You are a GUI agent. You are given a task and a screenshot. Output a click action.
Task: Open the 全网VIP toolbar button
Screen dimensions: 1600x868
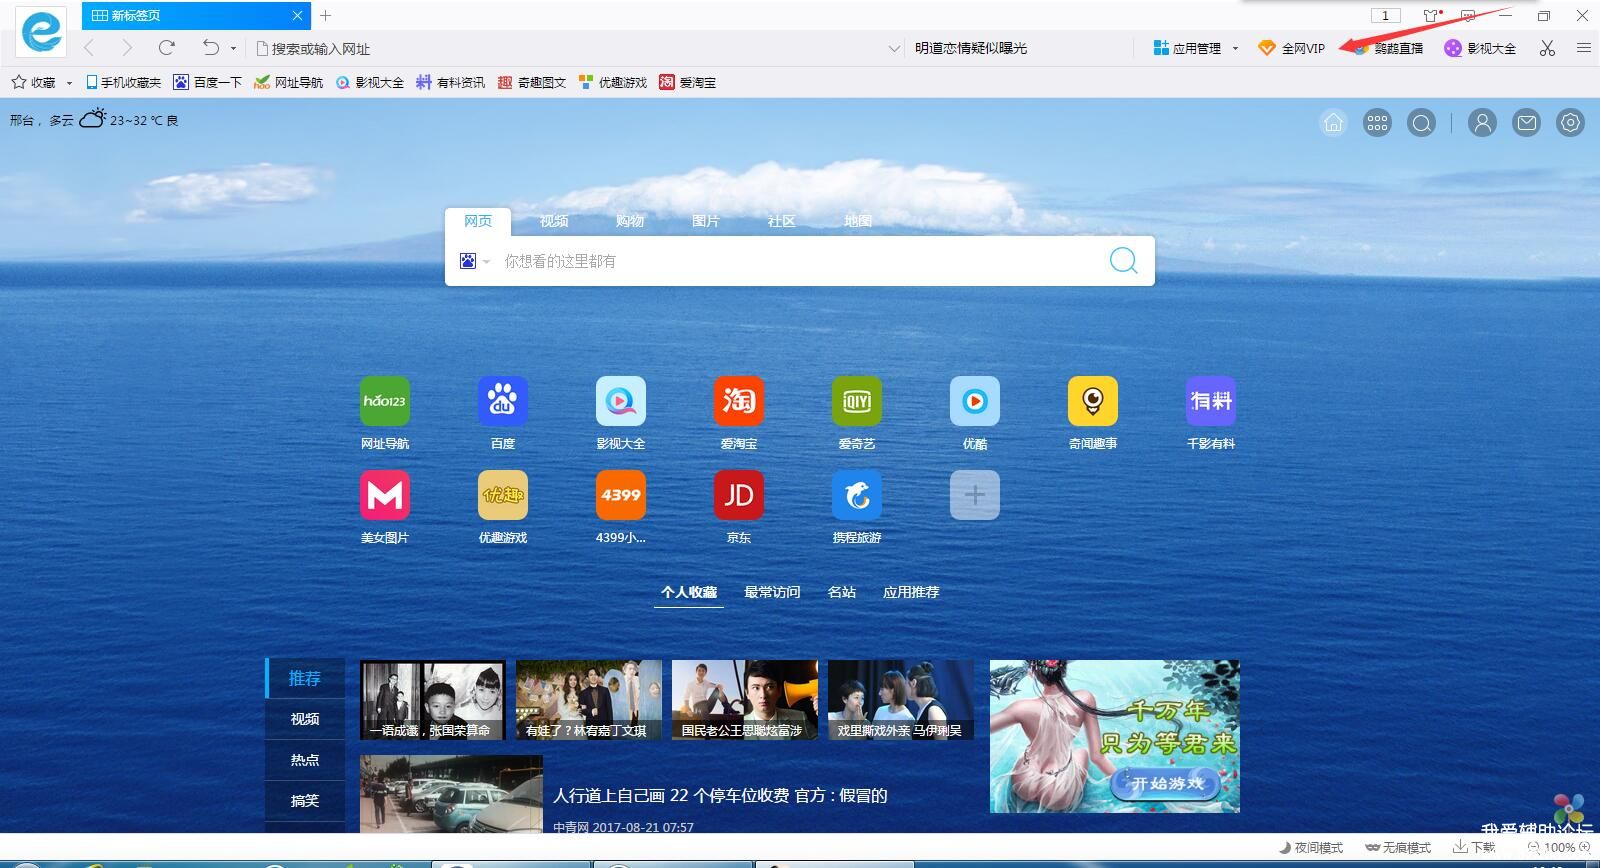click(x=1291, y=48)
